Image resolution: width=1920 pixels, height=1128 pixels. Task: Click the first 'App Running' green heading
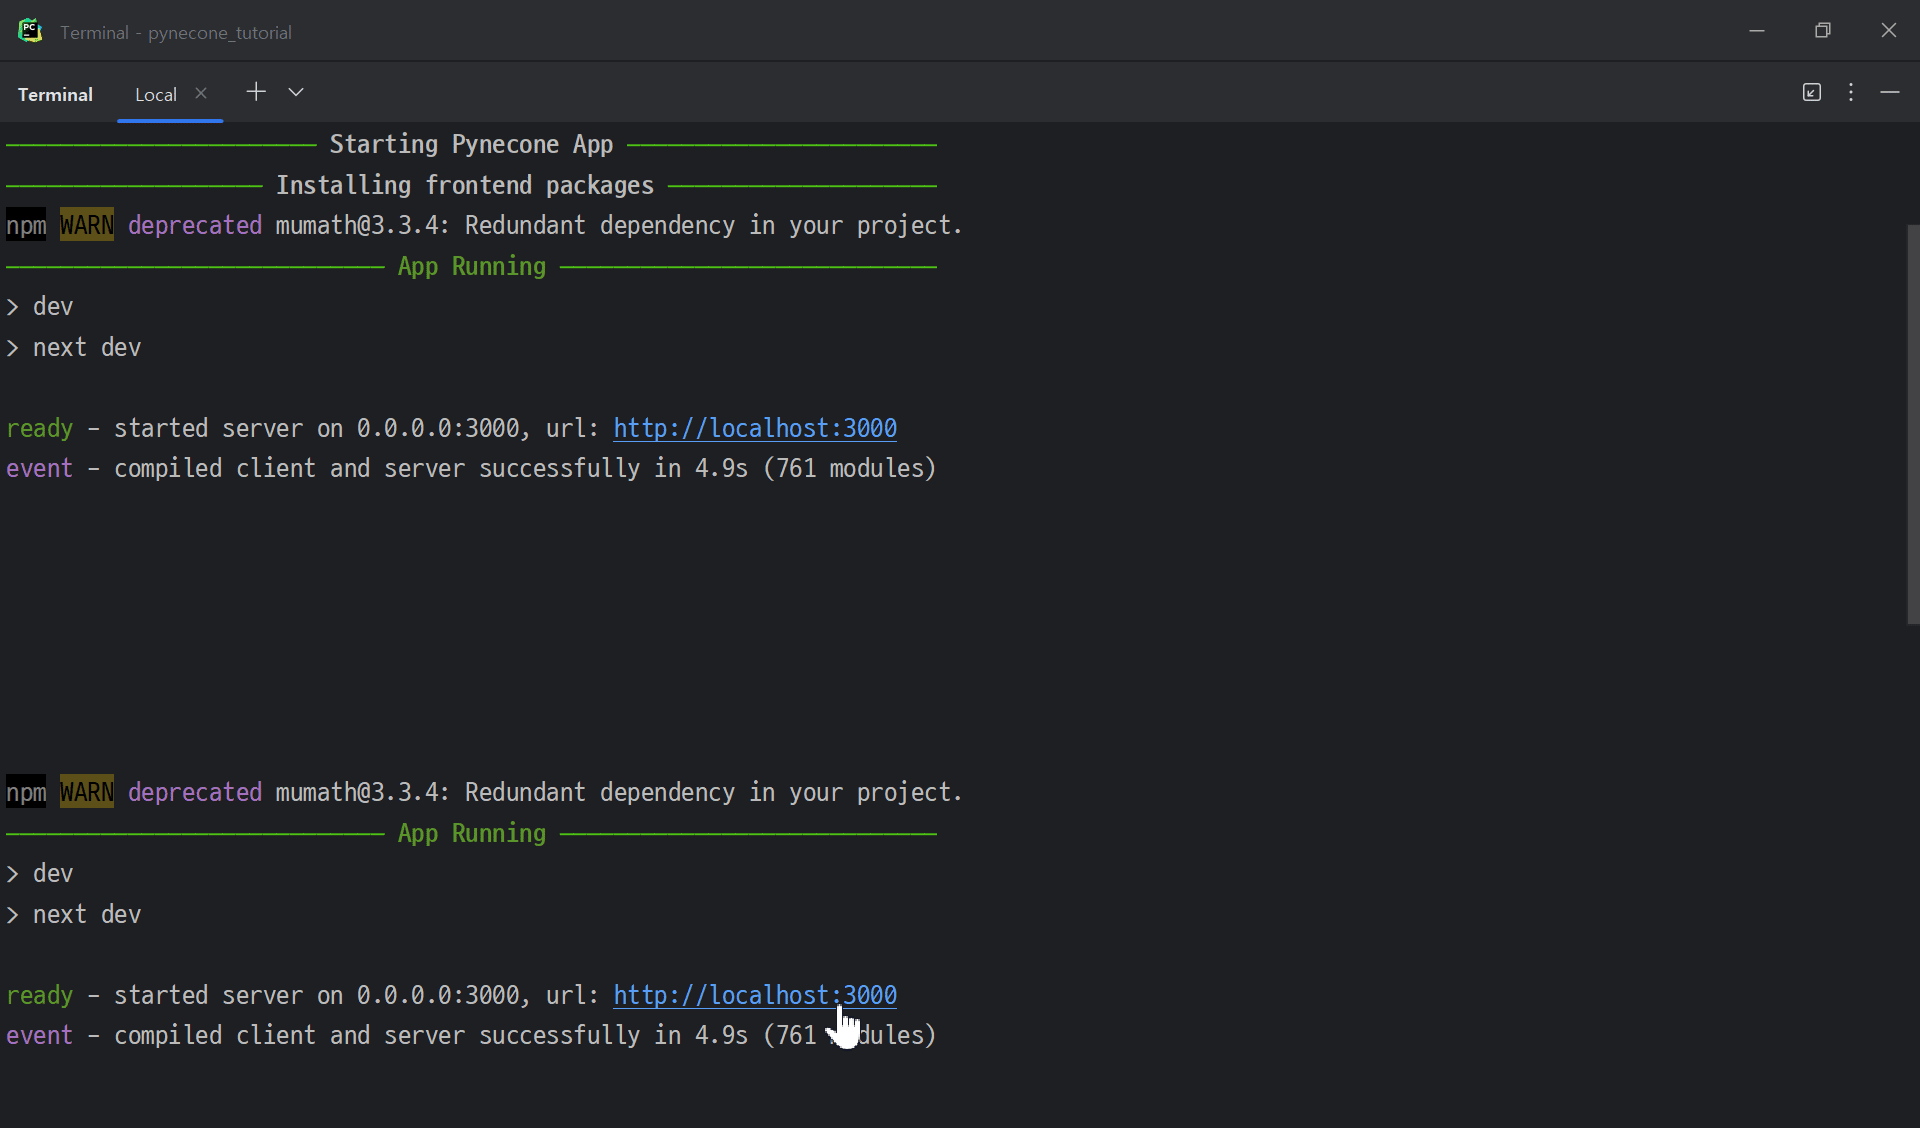click(471, 266)
